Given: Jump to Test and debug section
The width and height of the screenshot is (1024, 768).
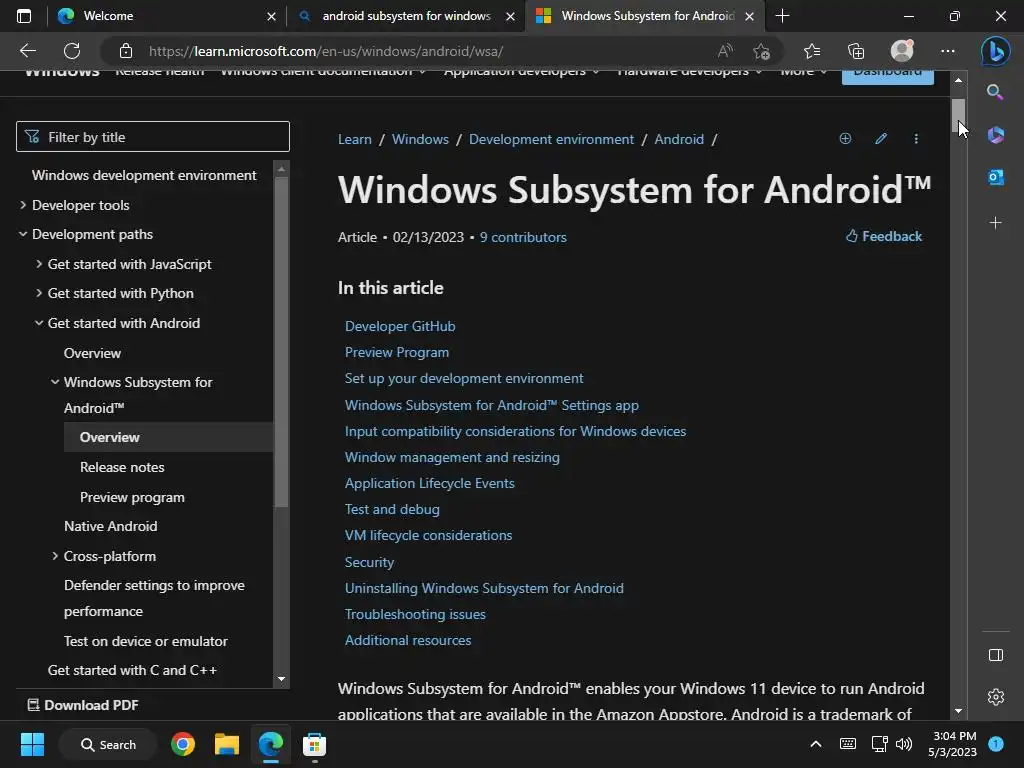Looking at the screenshot, I should click(392, 509).
